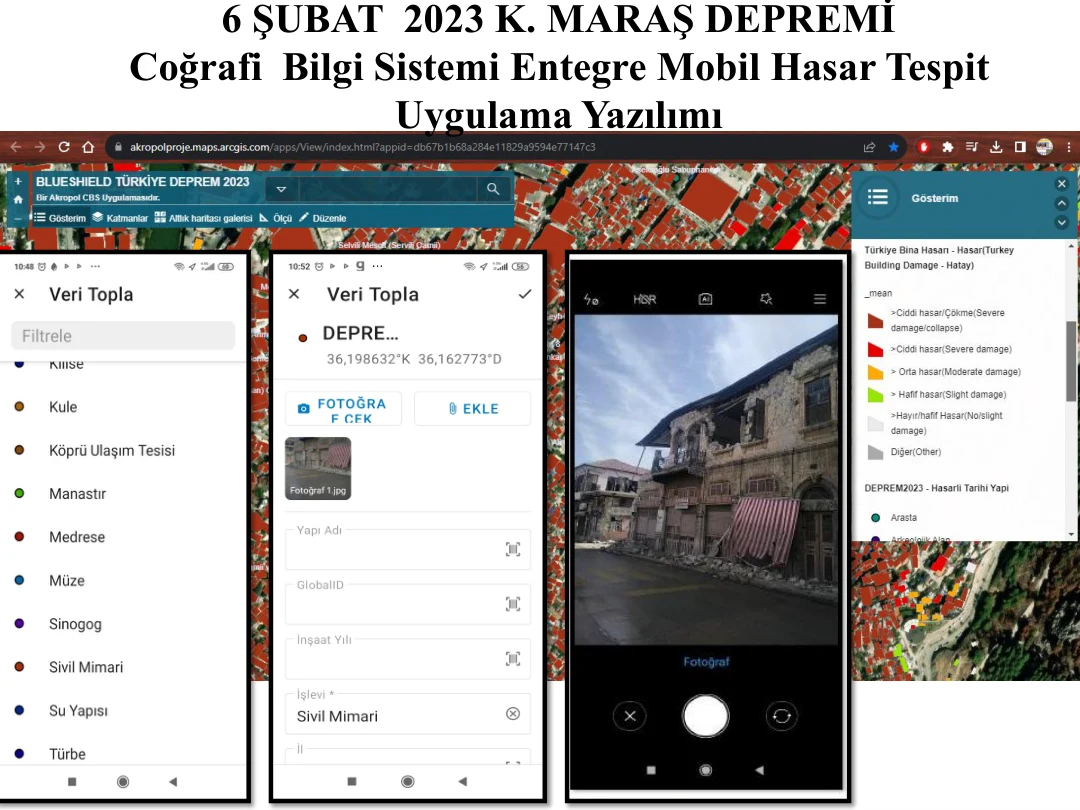Image resolution: width=1080 pixels, height=810 pixels.
Task: Expand Gösterim panel with down chevron
Action: [1061, 222]
